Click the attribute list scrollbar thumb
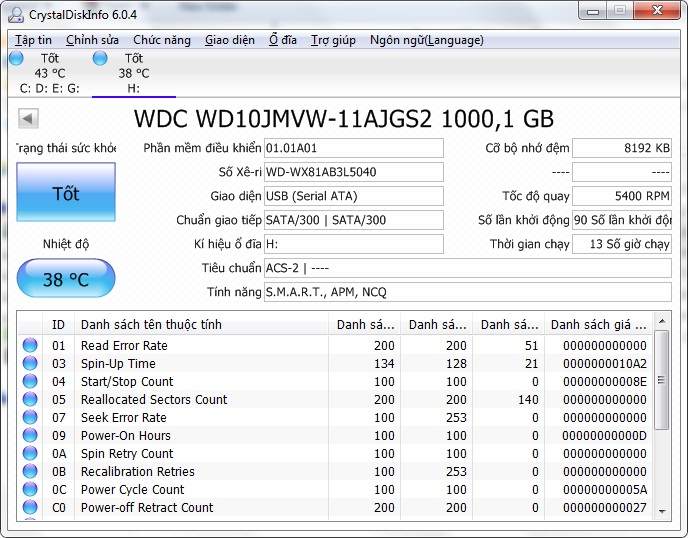The image size is (688, 538). tap(662, 380)
